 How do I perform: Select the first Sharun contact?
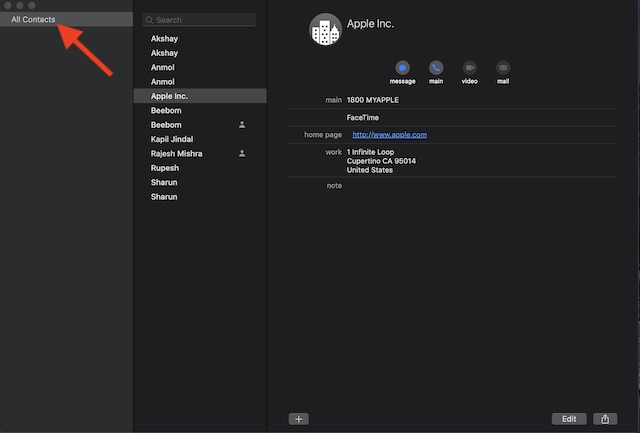[x=200, y=182]
